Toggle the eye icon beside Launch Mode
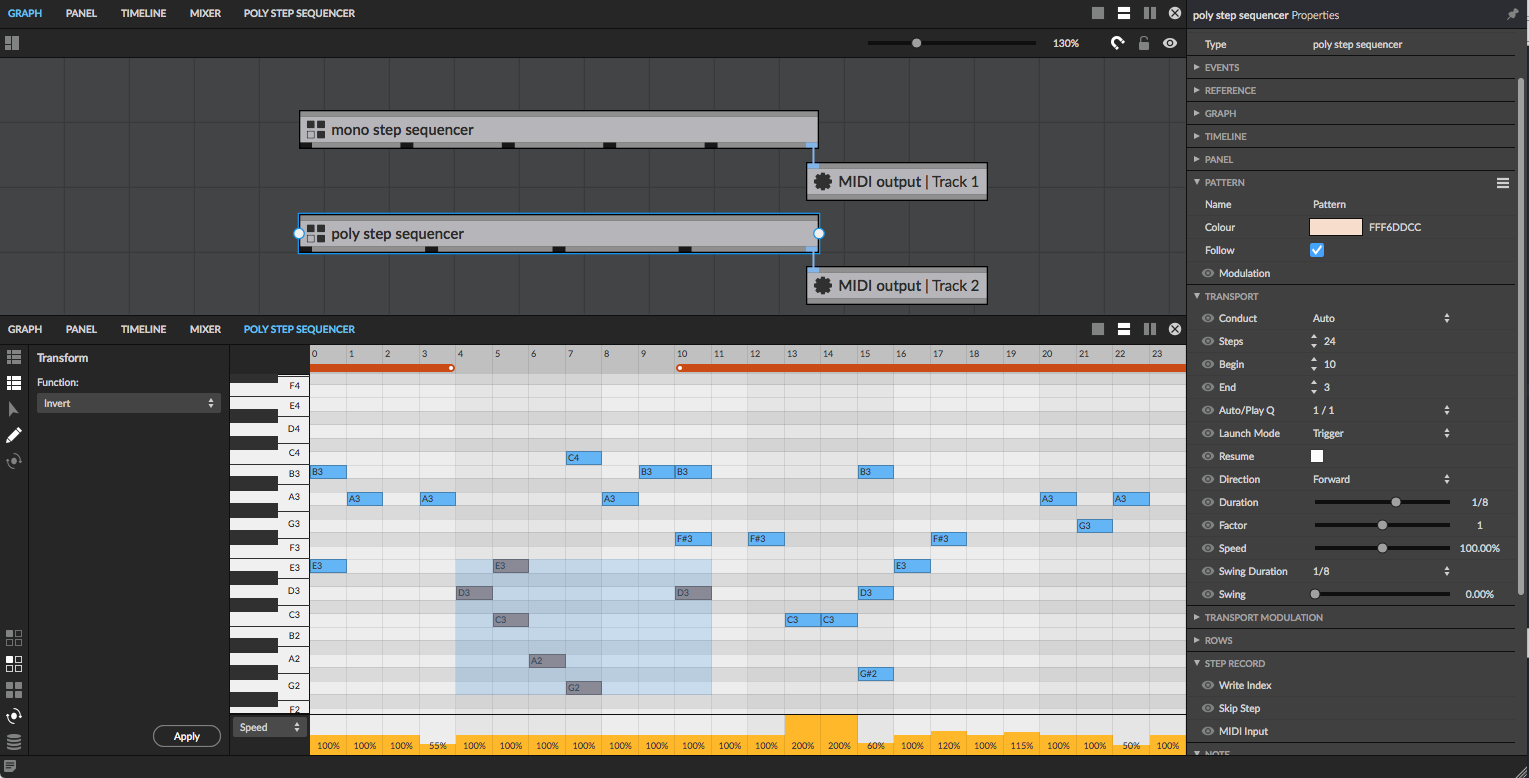The width and height of the screenshot is (1529, 778). [x=1208, y=433]
